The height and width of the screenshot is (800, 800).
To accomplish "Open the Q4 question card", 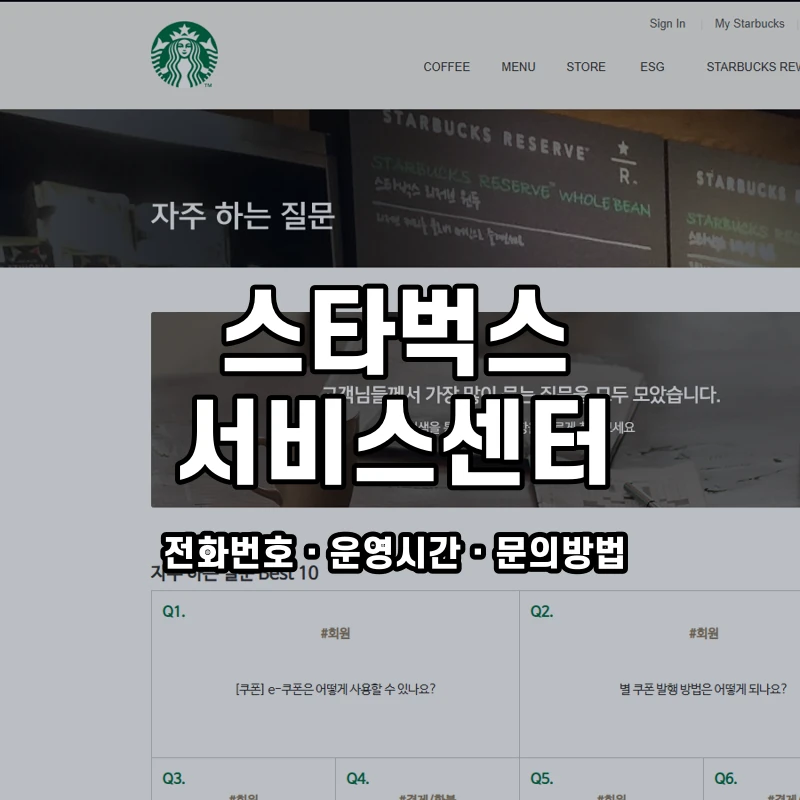I will click(x=428, y=779).
